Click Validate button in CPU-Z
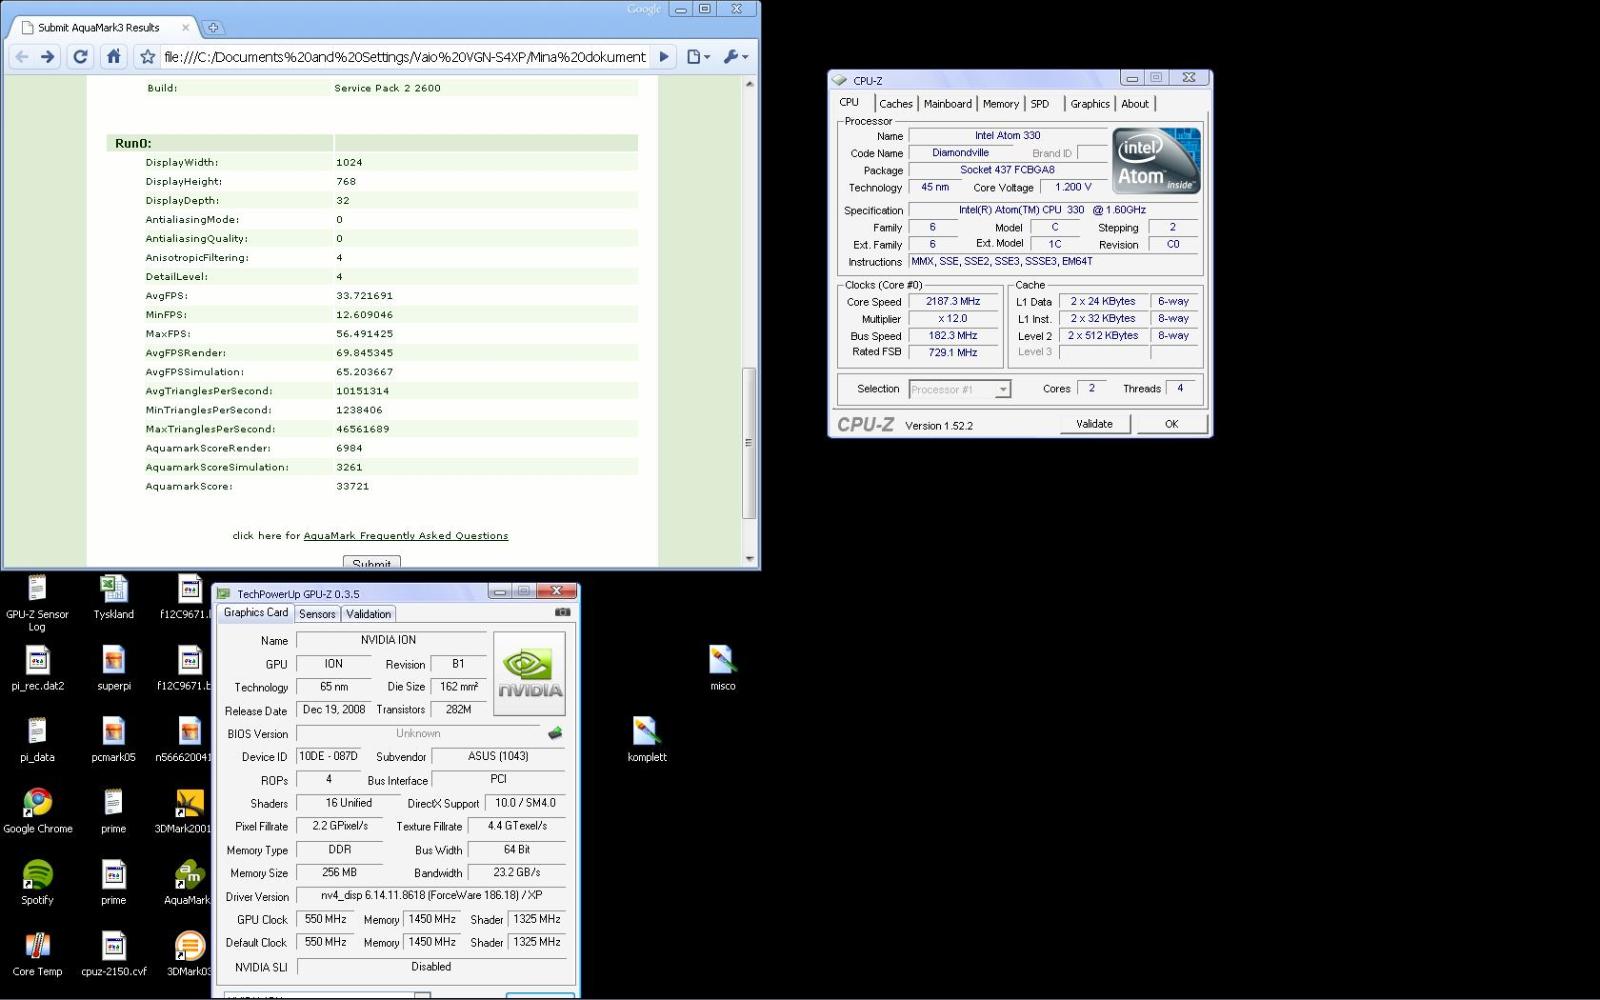Viewport: 1600px width, 1000px height. point(1094,424)
